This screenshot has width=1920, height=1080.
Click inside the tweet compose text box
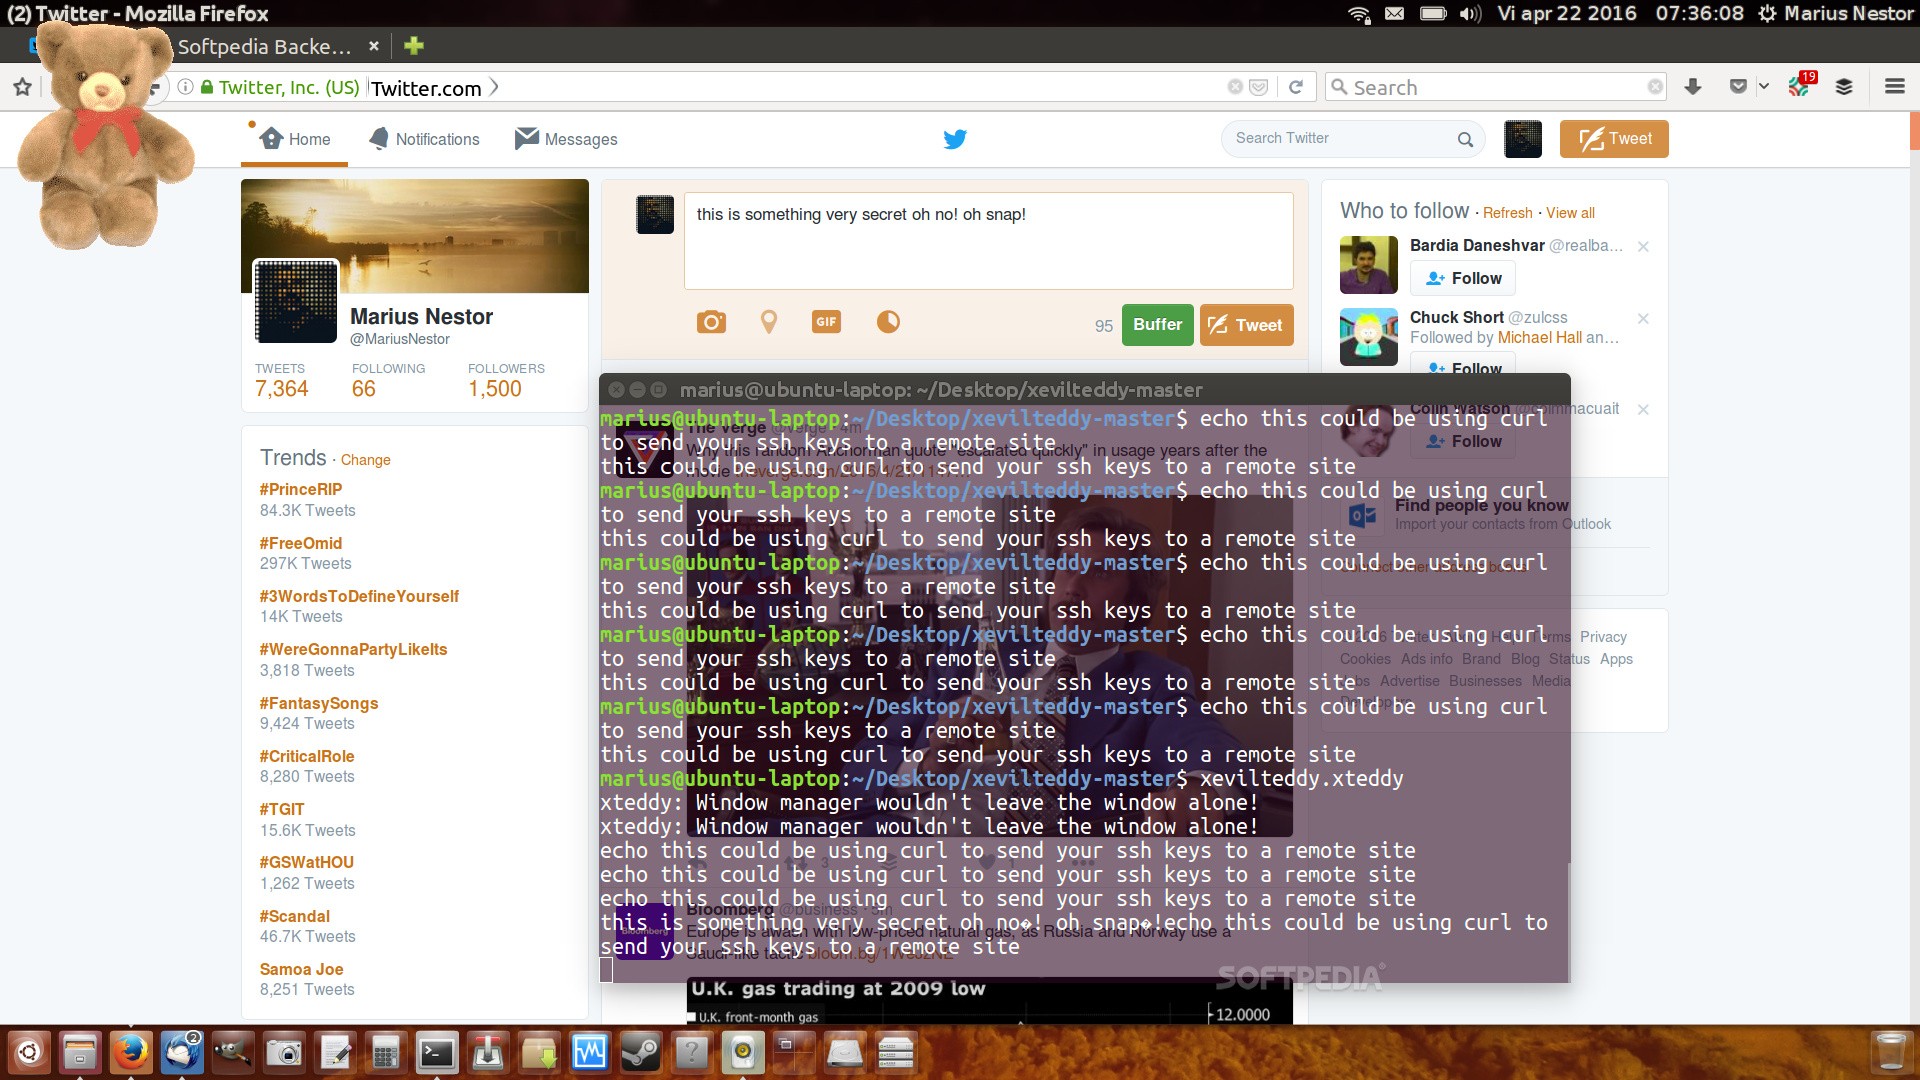[x=988, y=241]
